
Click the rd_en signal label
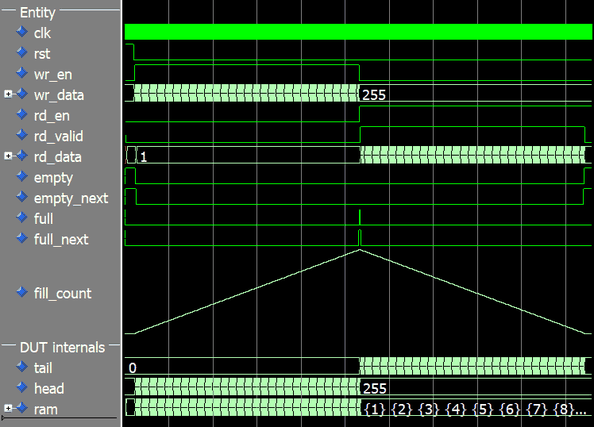tap(52, 116)
